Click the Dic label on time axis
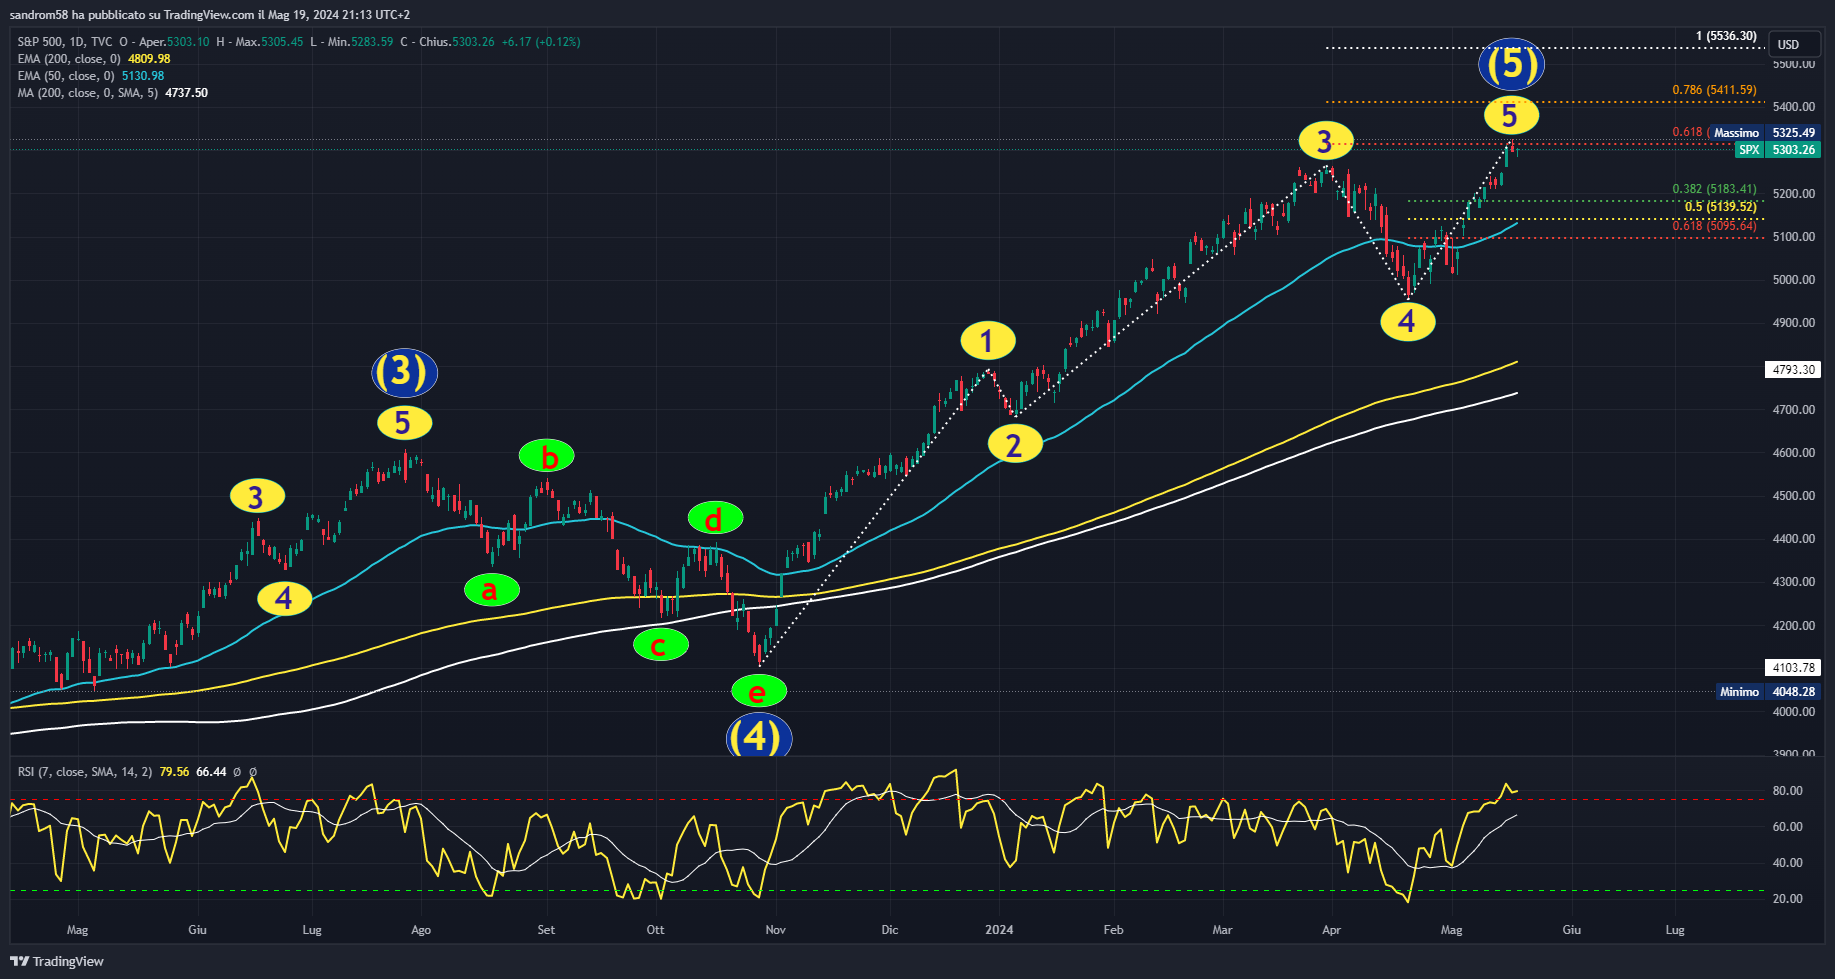 pos(890,930)
